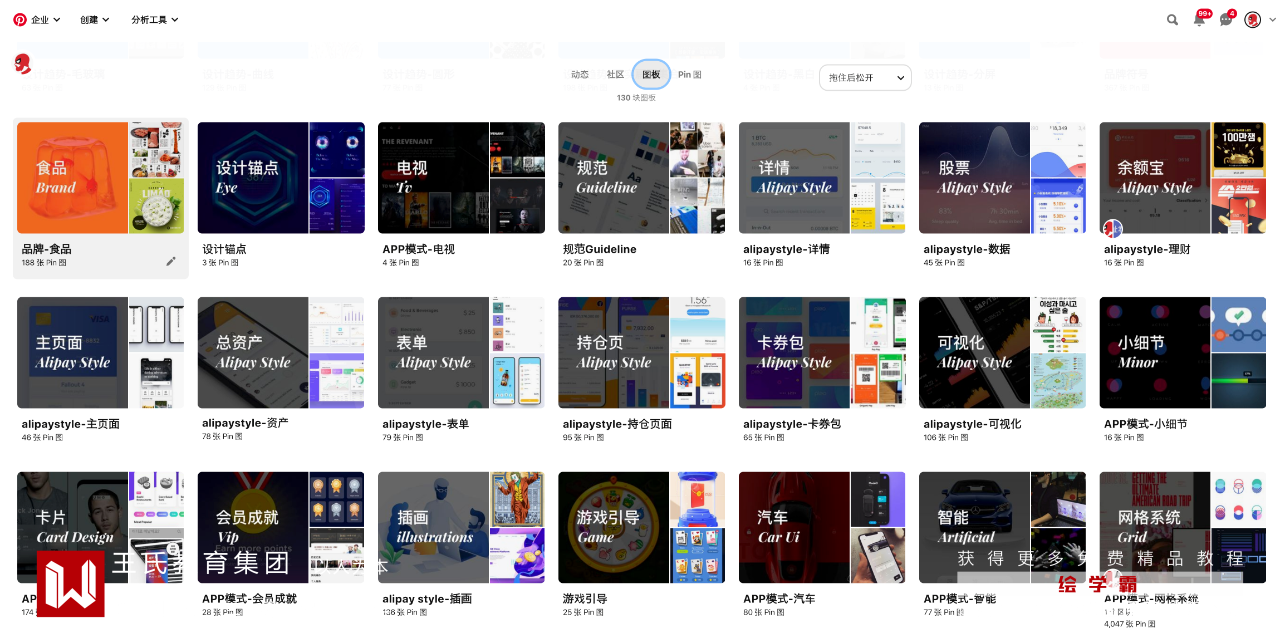The width and height of the screenshot is (1280, 643).
Task: Expand the account chevron beside the avatar
Action: [1272, 20]
